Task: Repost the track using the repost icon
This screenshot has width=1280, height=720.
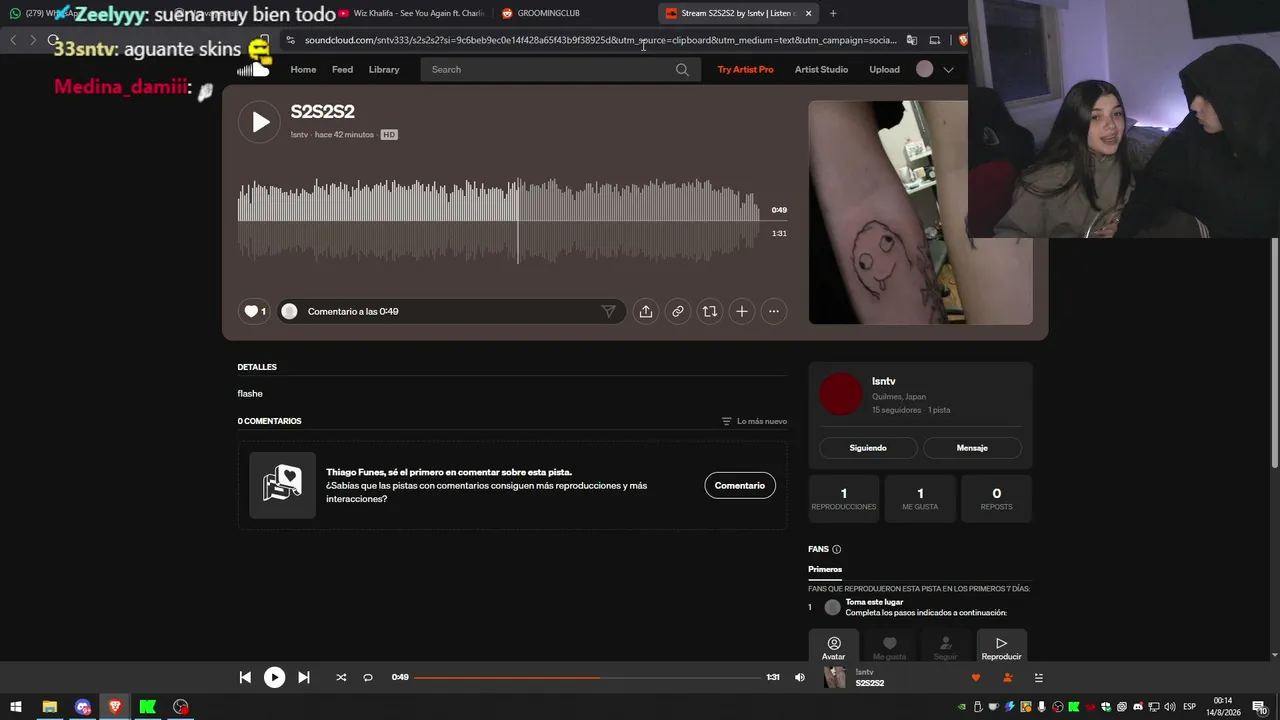Action: (710, 311)
